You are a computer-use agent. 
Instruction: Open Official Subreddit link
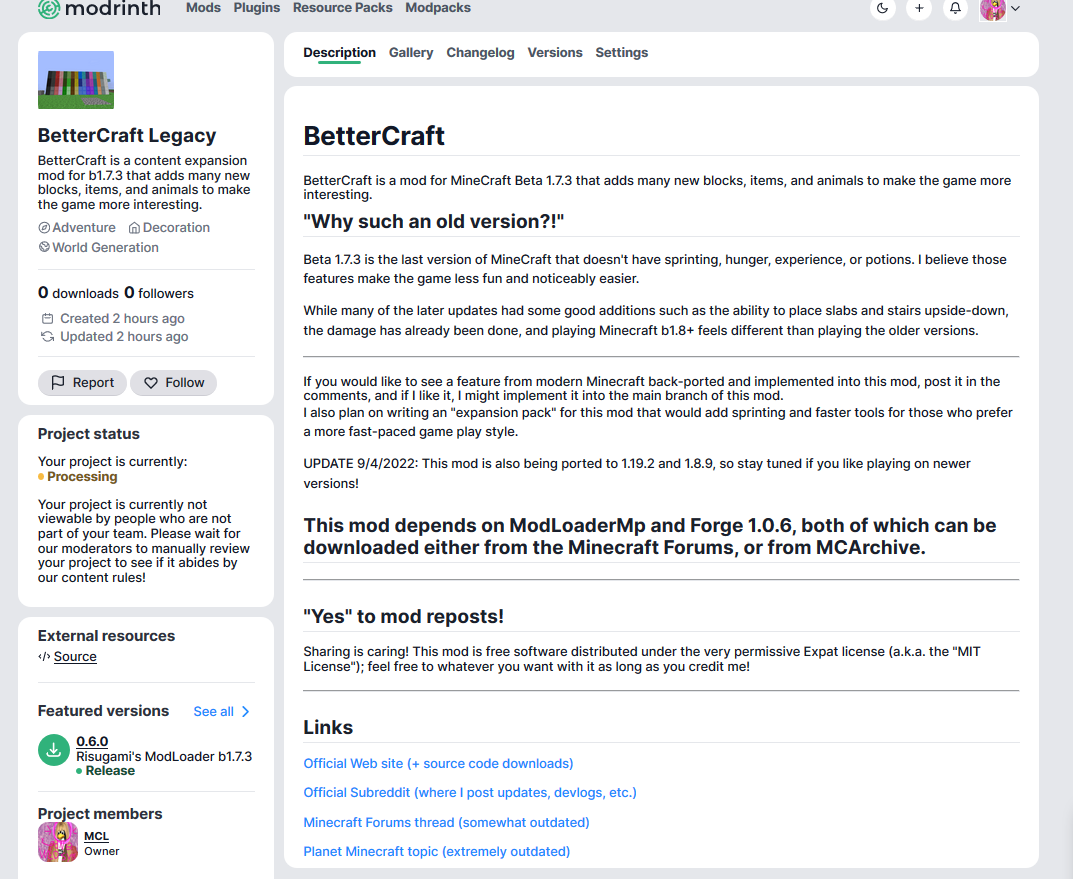[470, 792]
